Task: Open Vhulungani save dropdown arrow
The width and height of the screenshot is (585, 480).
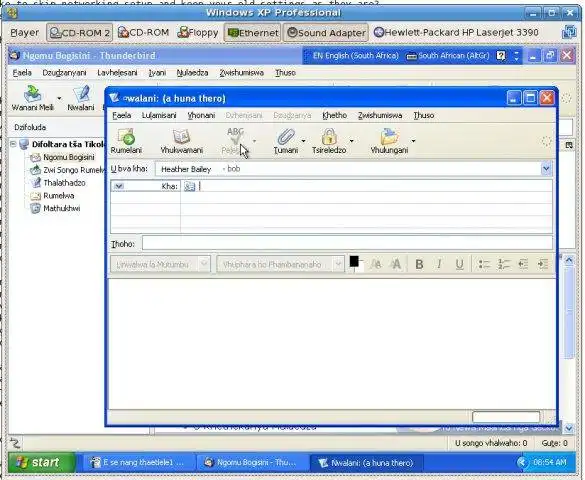Action: coord(413,141)
